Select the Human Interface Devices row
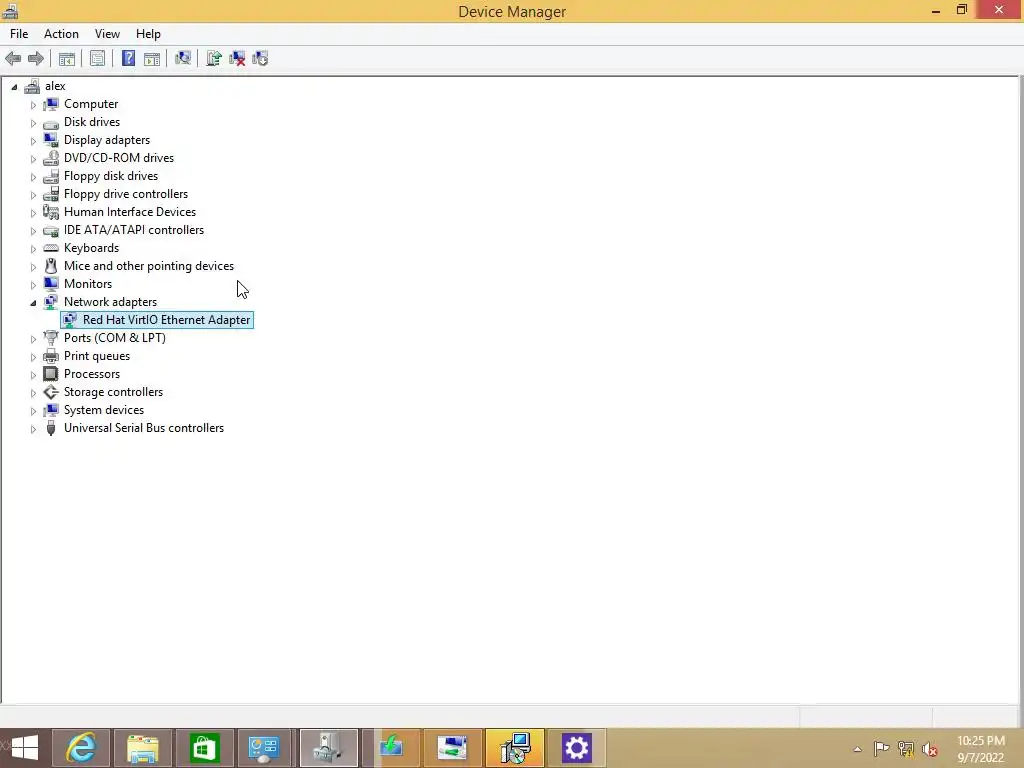1024x768 pixels. click(x=129, y=212)
